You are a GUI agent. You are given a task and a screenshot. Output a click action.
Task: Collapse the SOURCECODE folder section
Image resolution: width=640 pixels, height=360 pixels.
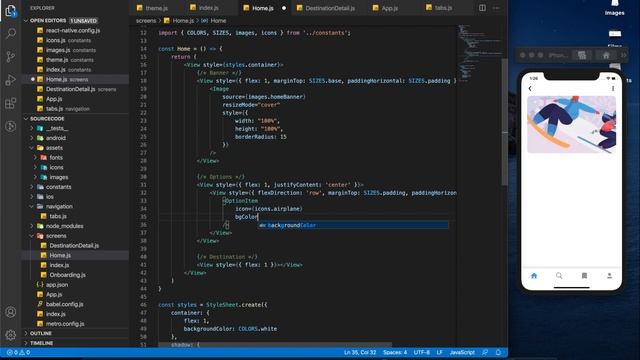47,118
